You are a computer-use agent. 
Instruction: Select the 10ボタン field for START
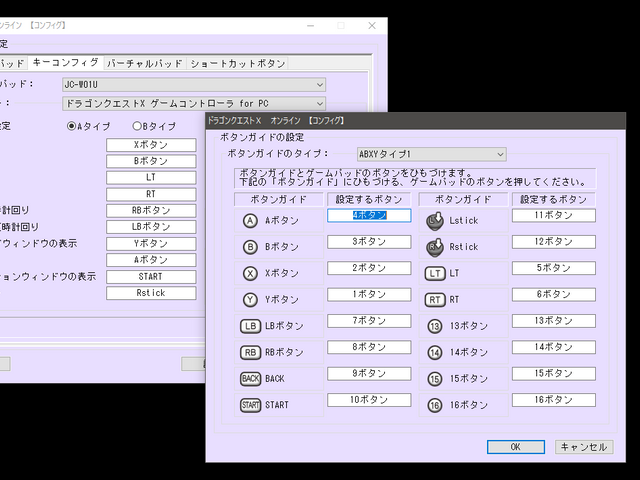click(x=369, y=400)
